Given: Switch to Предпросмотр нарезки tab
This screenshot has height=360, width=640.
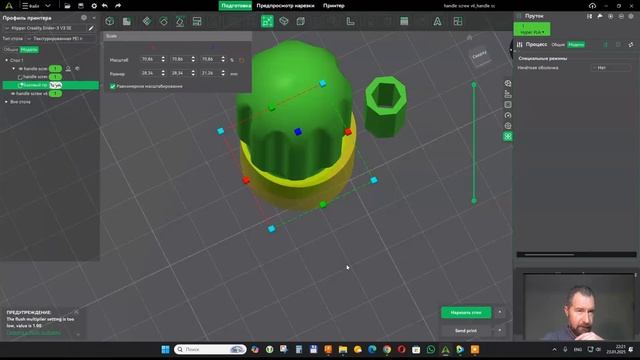Looking at the screenshot, I should point(285,6).
